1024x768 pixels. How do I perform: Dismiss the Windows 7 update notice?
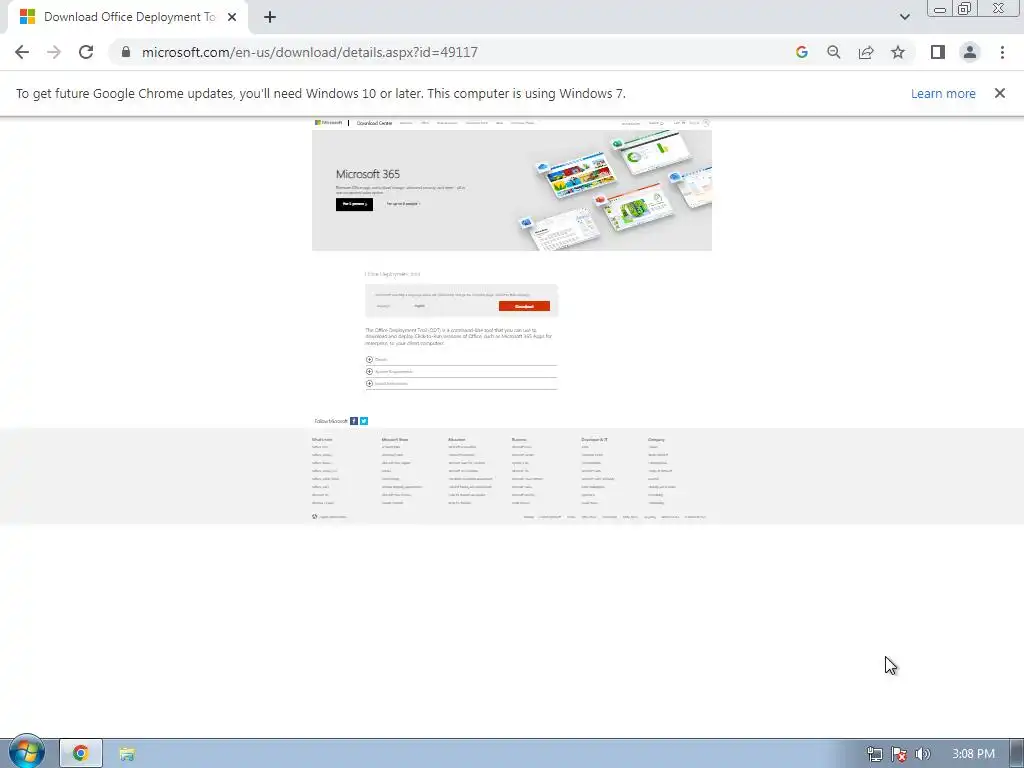[1000, 93]
